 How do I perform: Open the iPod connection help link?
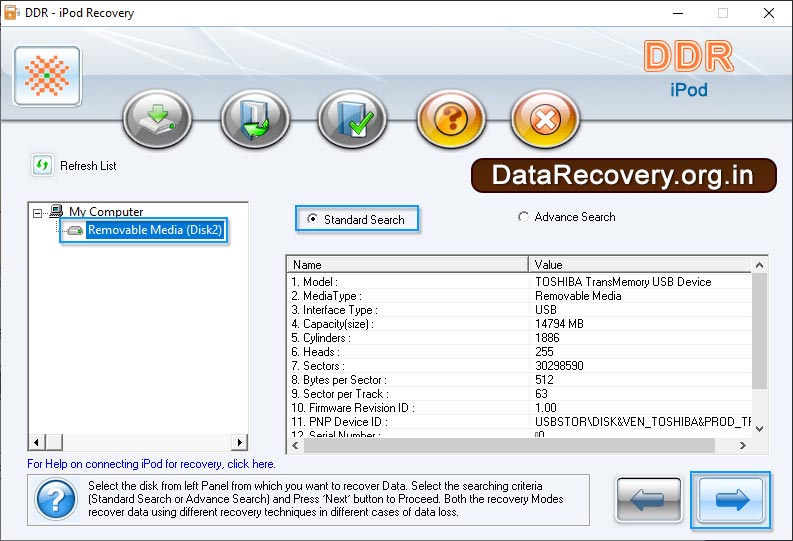click(151, 464)
